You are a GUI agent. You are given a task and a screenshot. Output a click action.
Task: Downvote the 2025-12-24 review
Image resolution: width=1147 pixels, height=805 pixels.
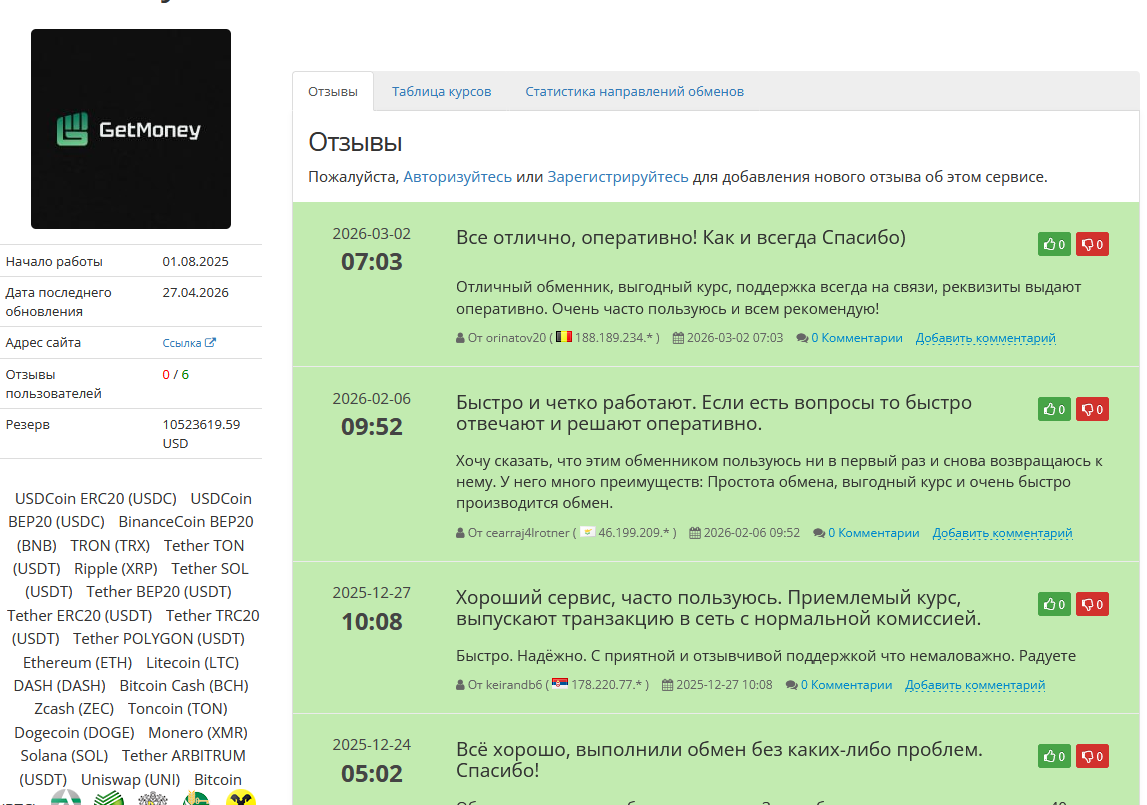(1092, 756)
